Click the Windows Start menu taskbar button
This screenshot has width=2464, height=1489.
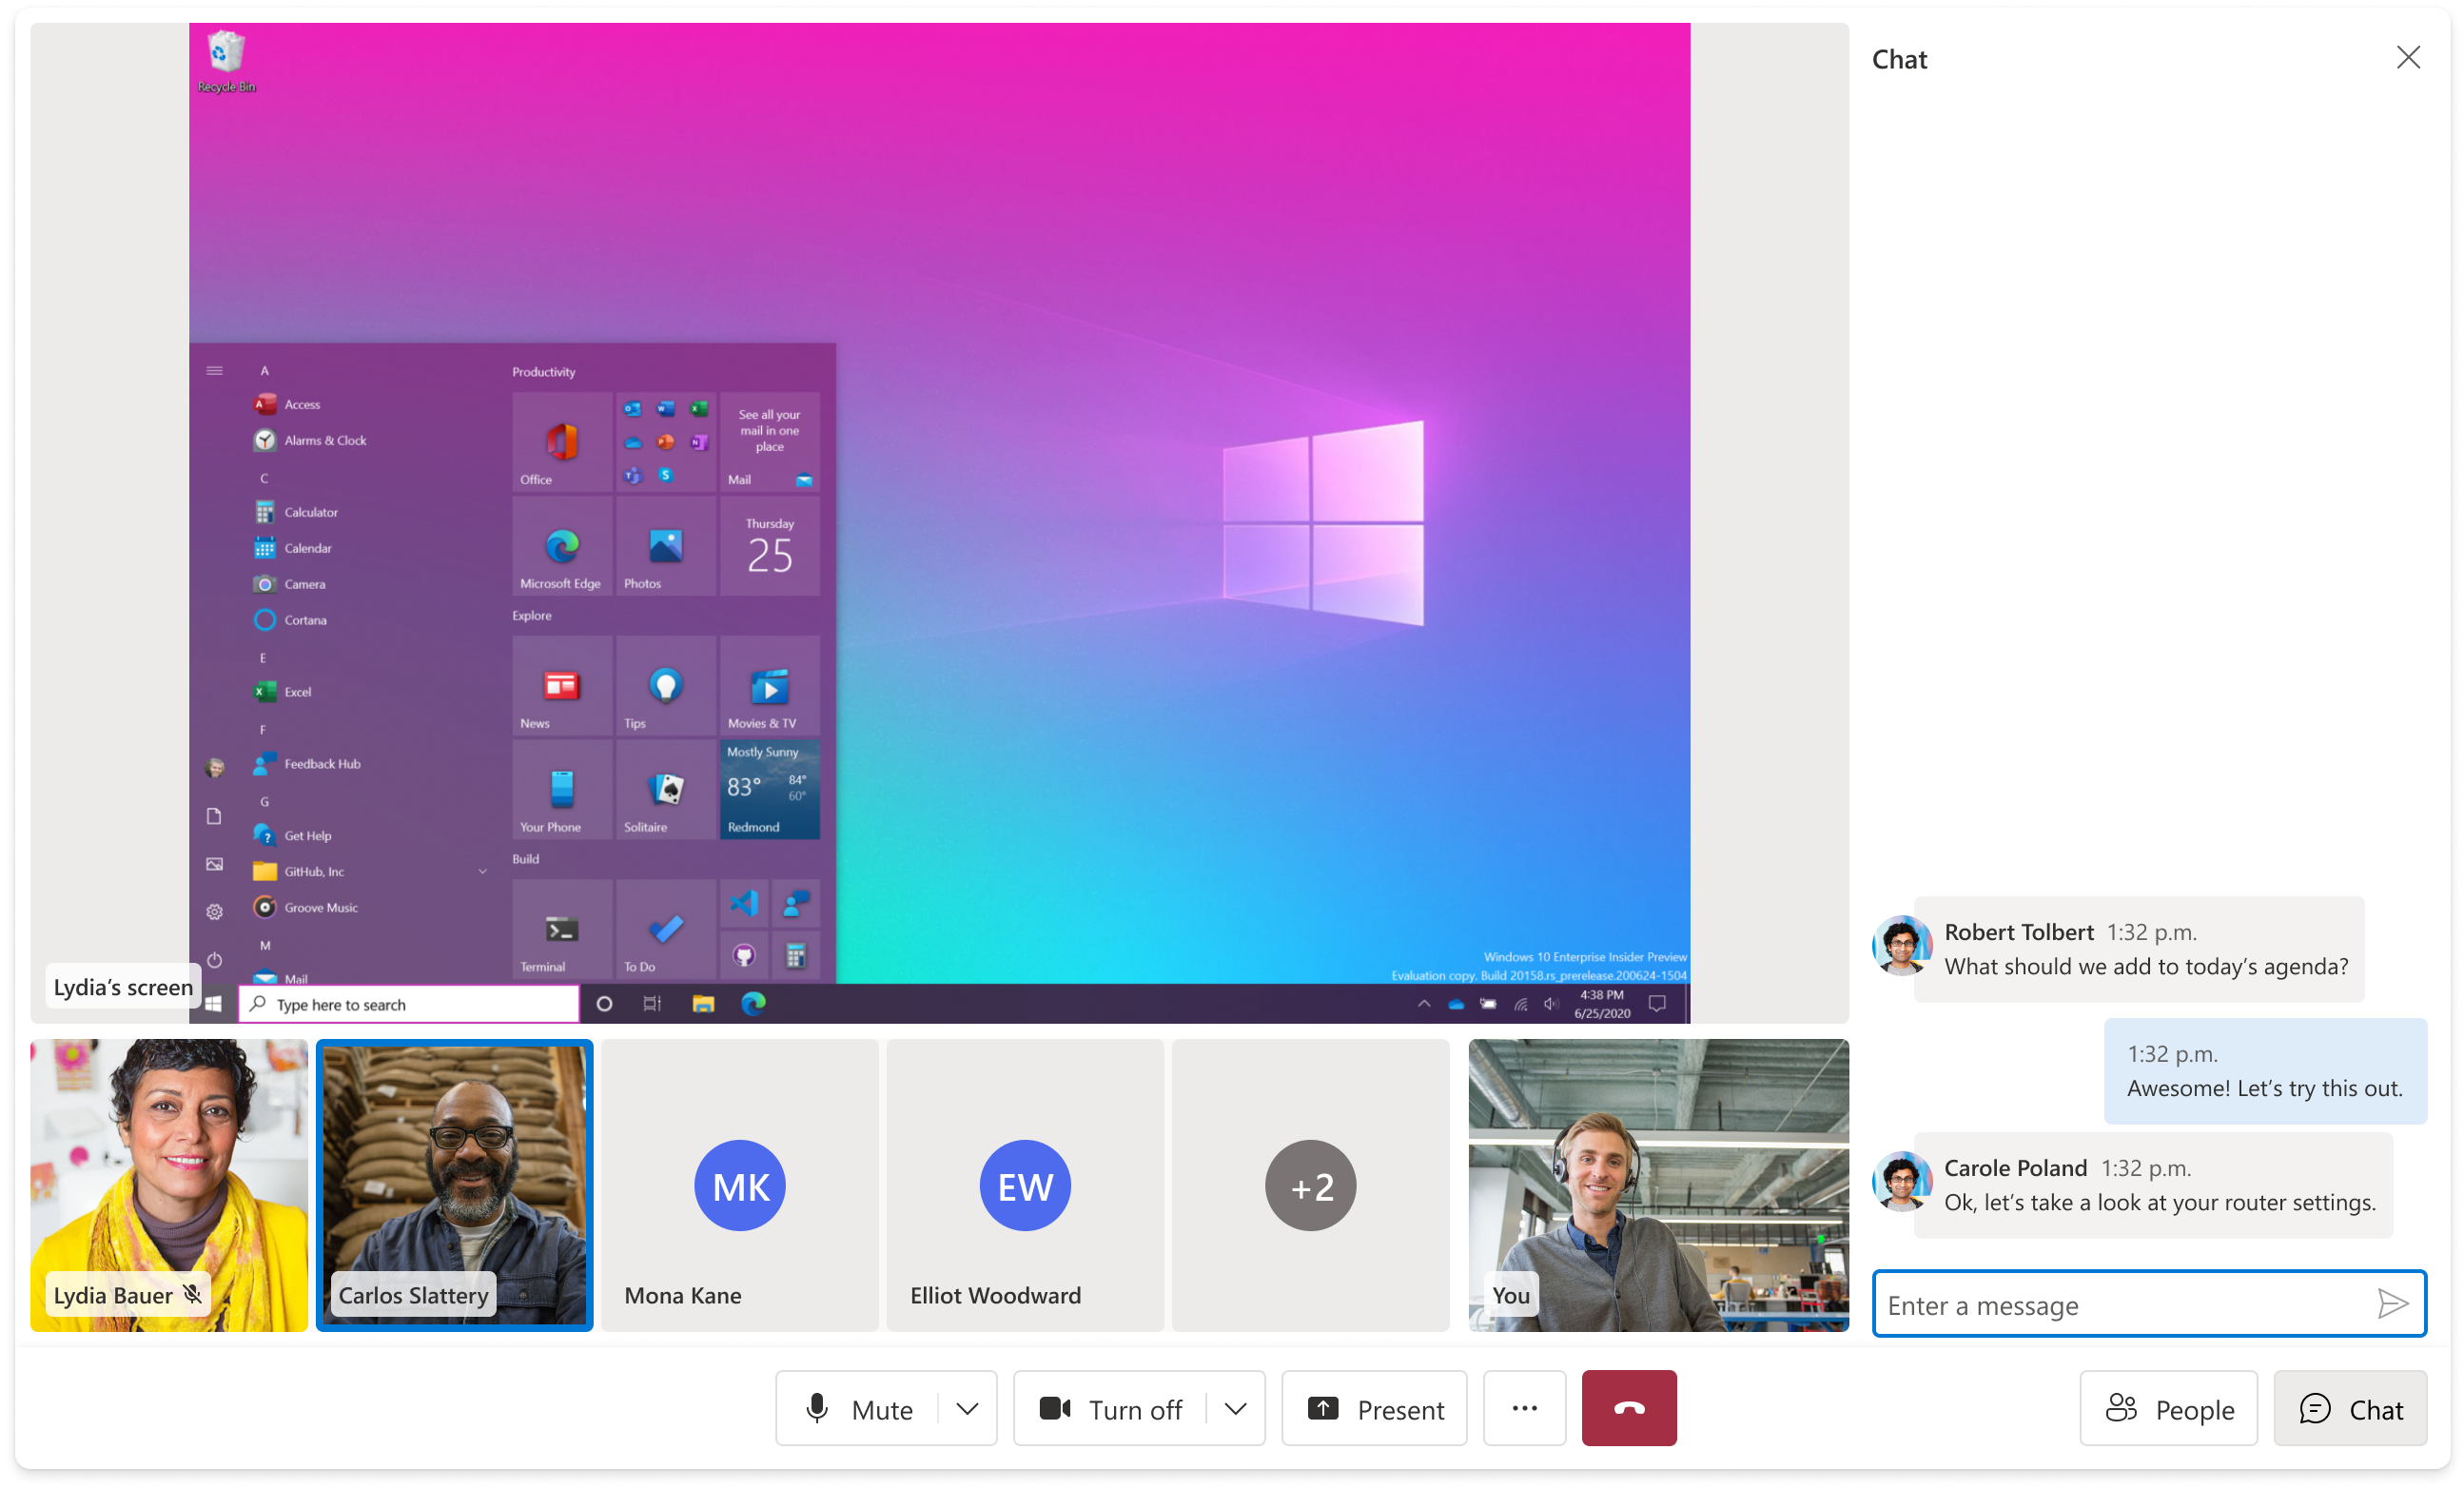[213, 1005]
